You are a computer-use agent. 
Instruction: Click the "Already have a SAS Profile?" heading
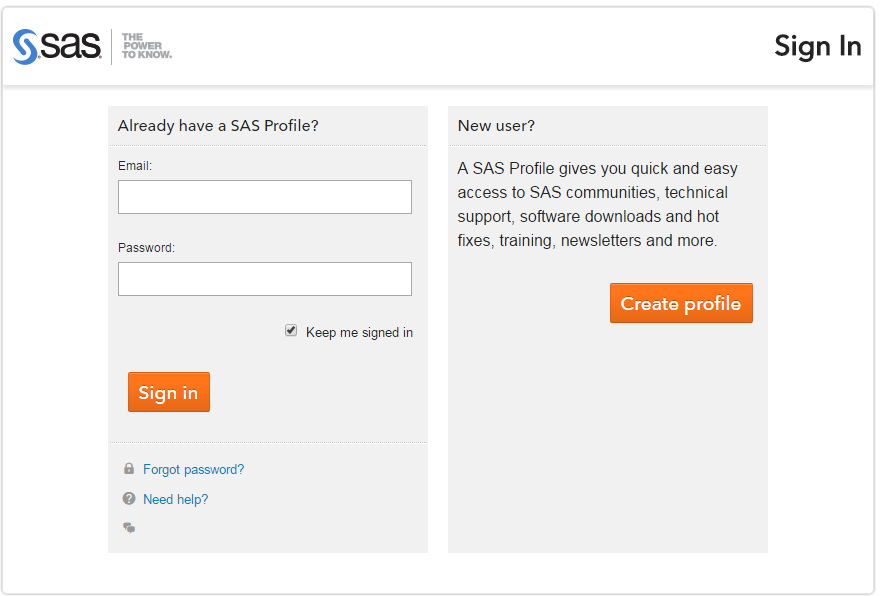[x=218, y=125]
